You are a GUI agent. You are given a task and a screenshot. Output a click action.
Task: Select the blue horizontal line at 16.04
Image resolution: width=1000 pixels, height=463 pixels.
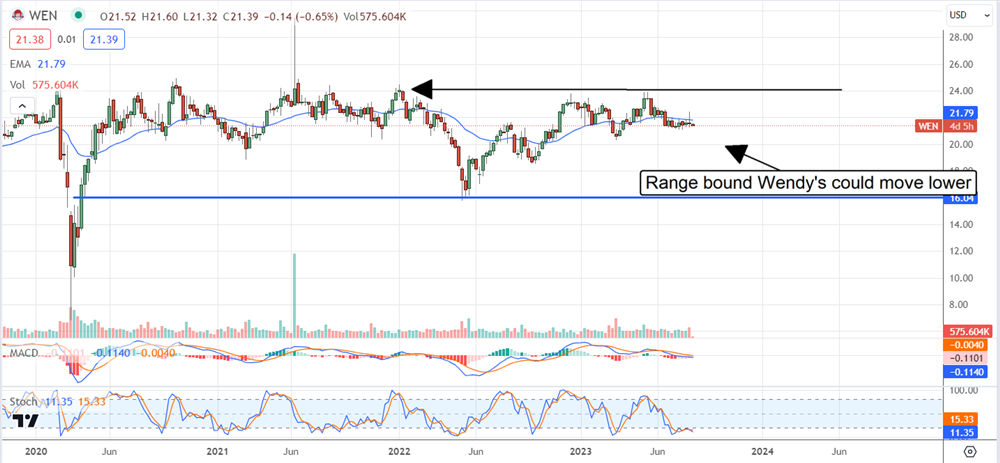[507, 198]
